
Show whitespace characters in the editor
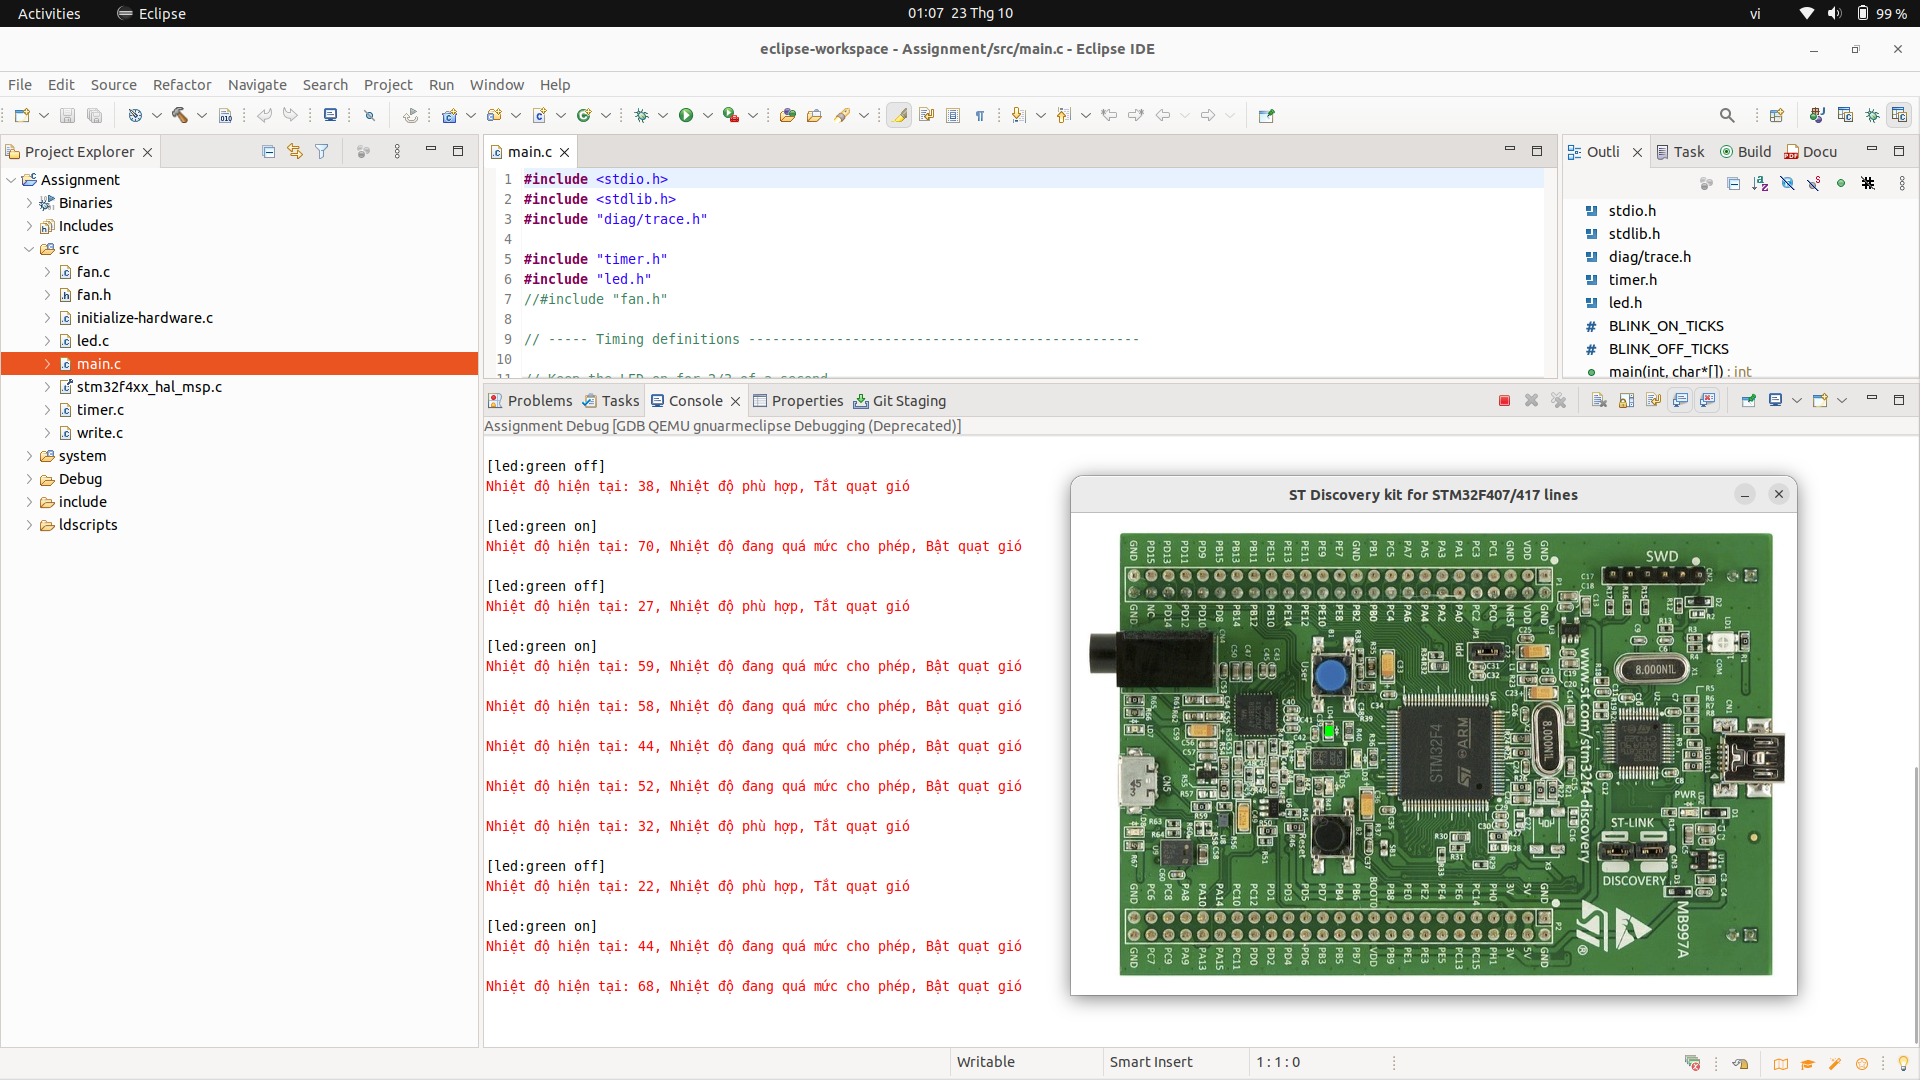pyautogui.click(x=981, y=115)
